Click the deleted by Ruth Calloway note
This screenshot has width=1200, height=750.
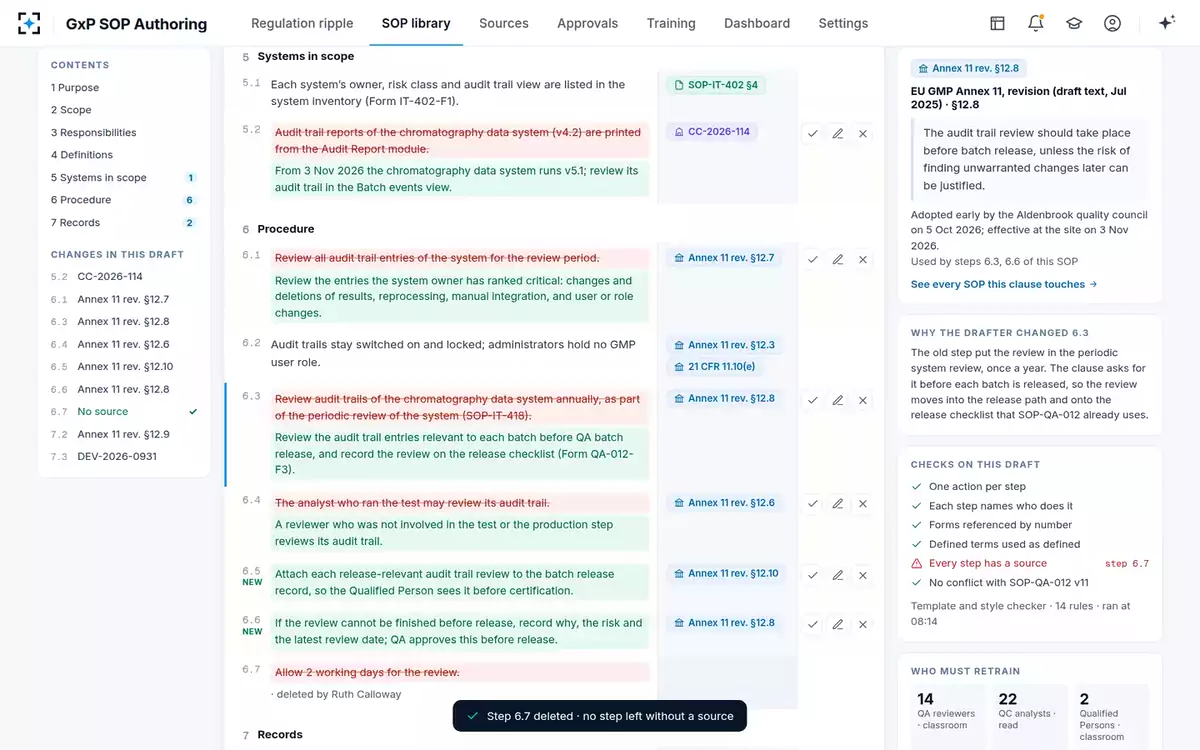pyautogui.click(x=336, y=694)
